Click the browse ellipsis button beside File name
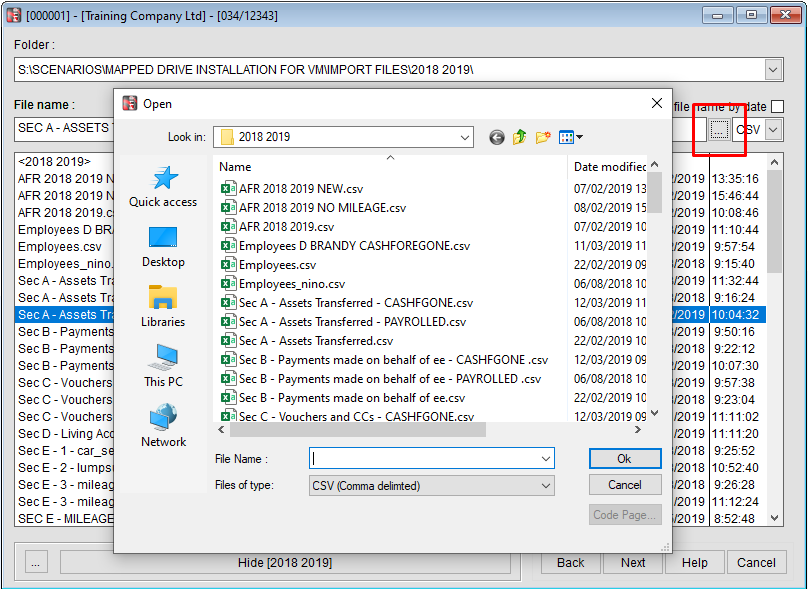 [x=719, y=129]
